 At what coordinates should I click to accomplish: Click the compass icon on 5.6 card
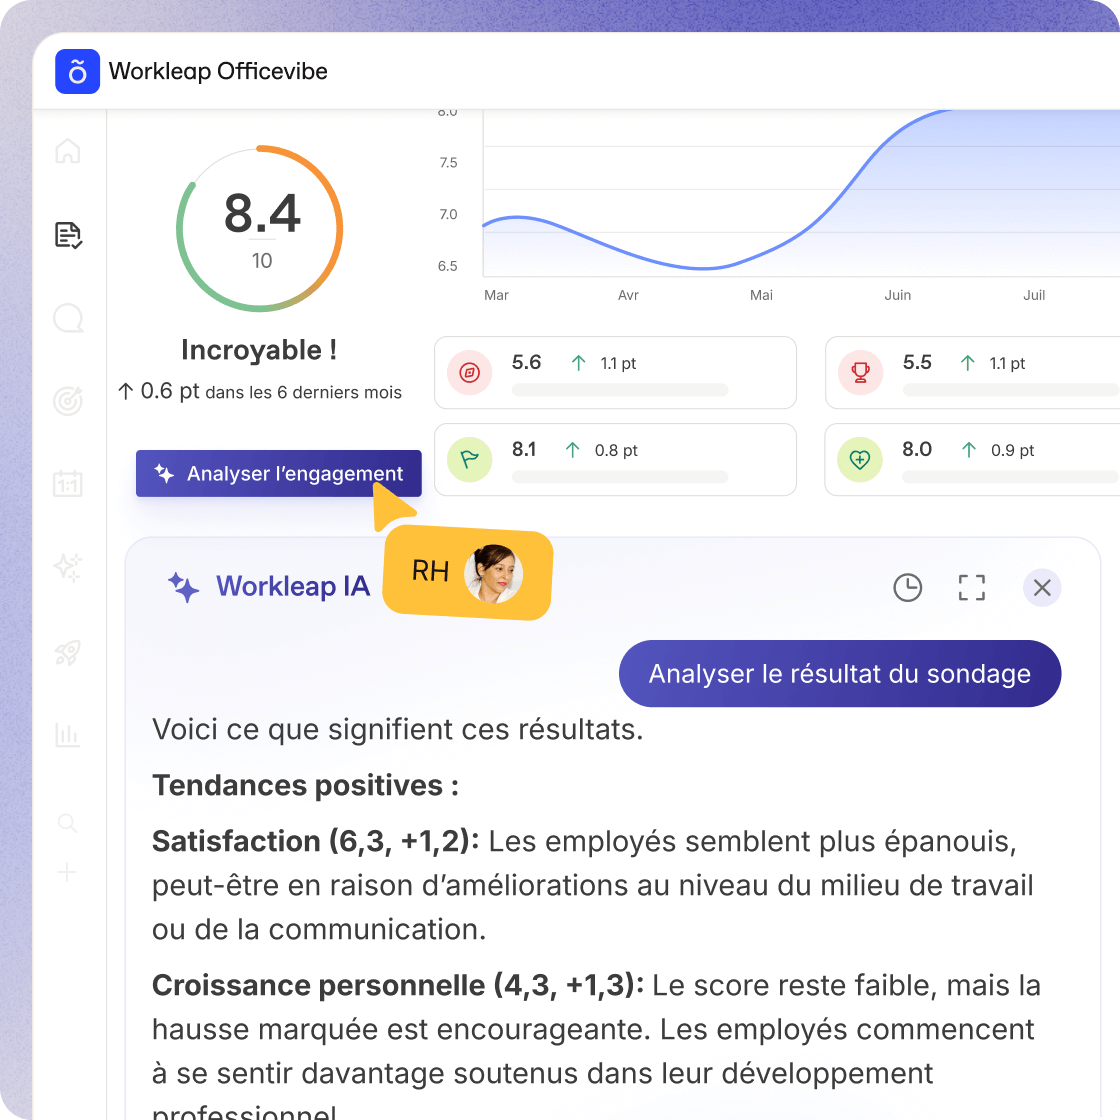469,372
